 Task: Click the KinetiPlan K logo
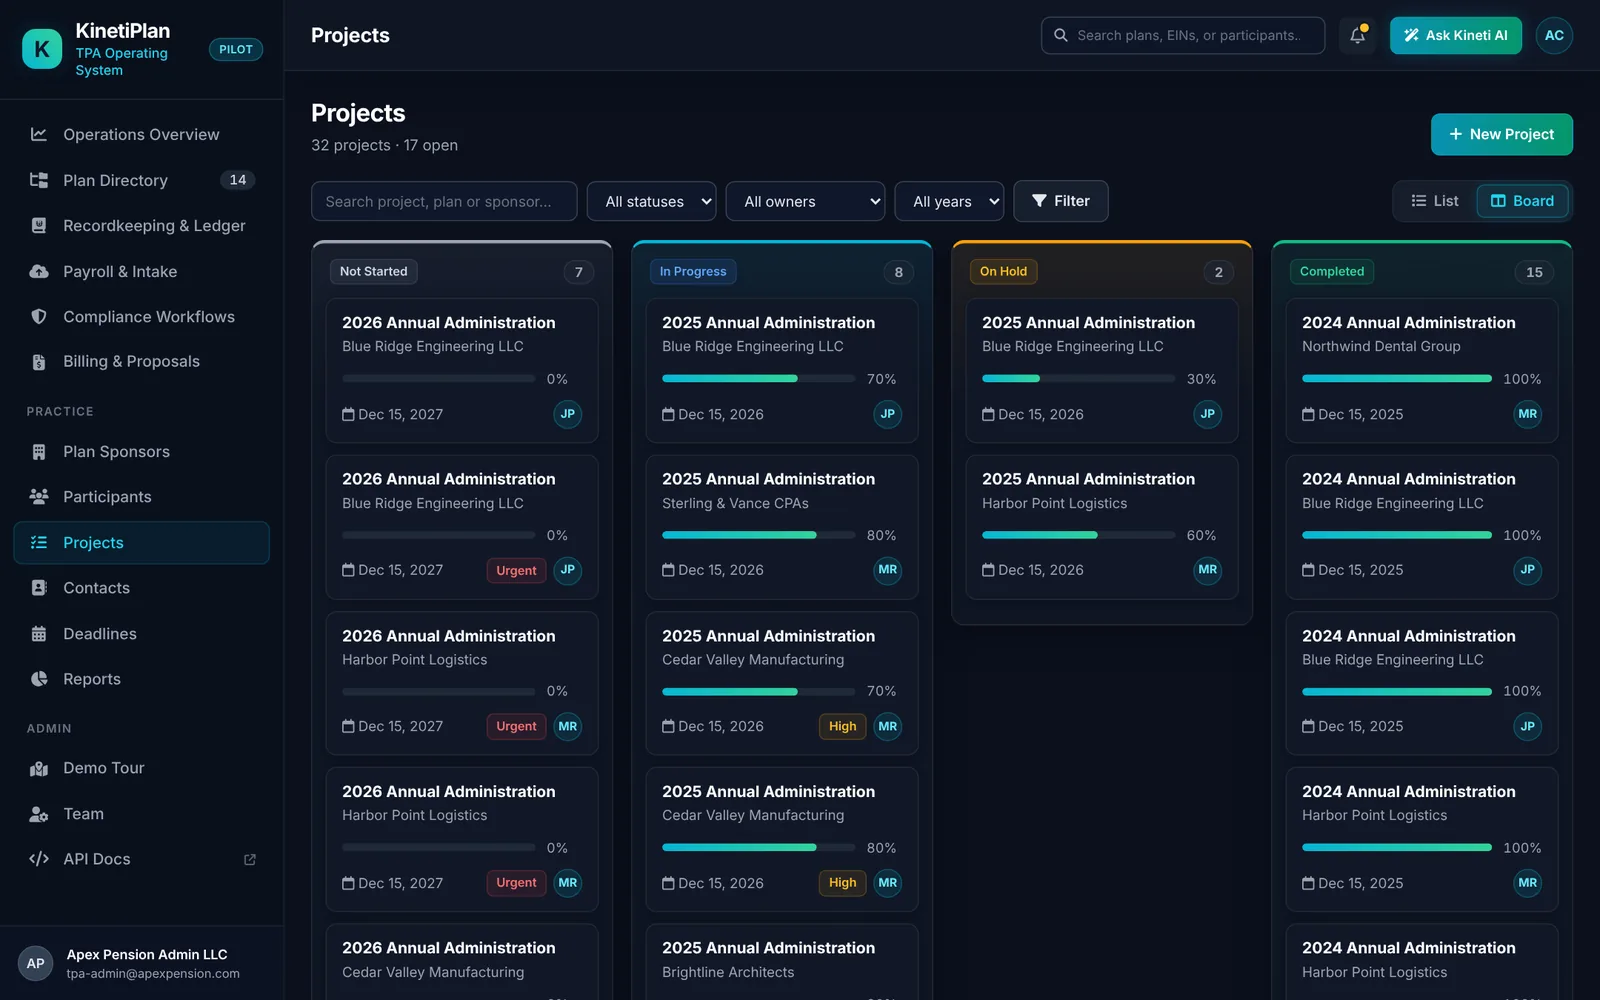(42, 49)
